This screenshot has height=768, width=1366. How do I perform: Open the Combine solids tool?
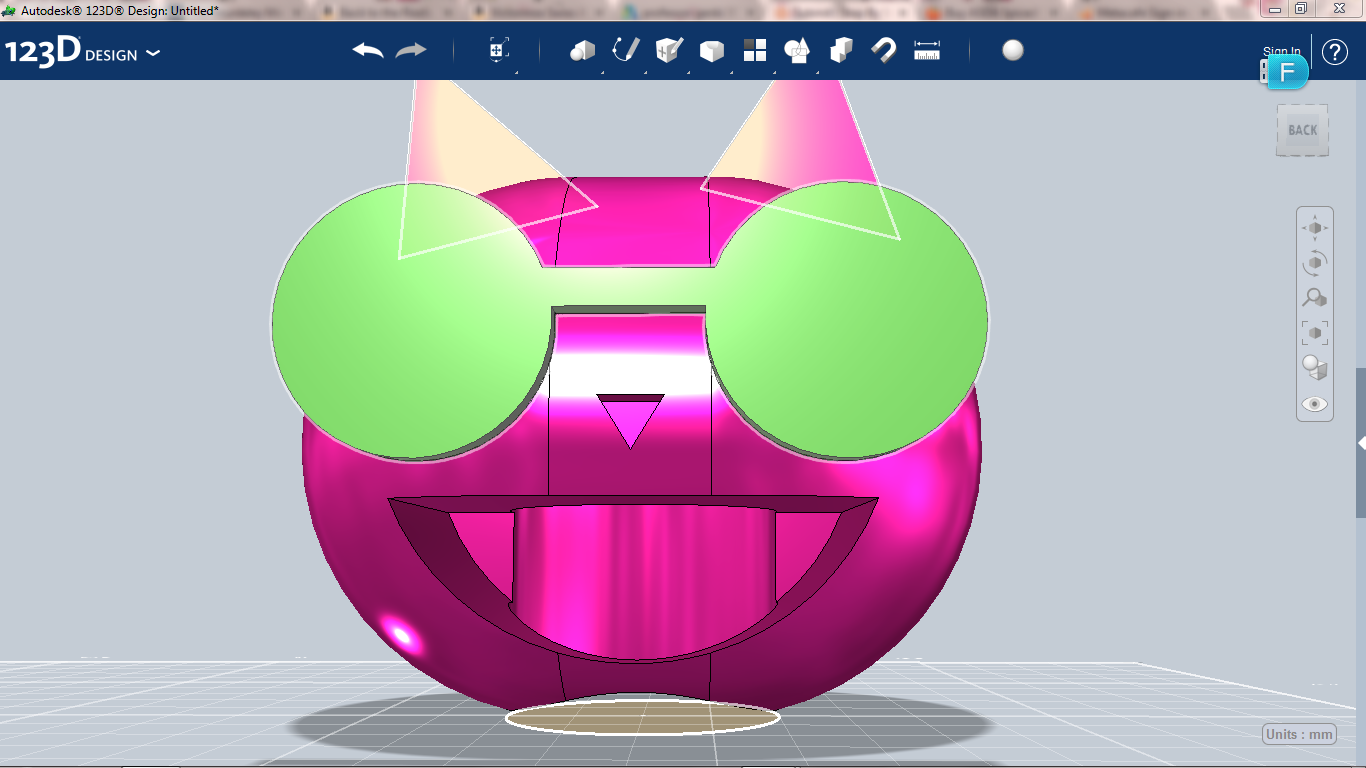pyautogui.click(x=841, y=50)
